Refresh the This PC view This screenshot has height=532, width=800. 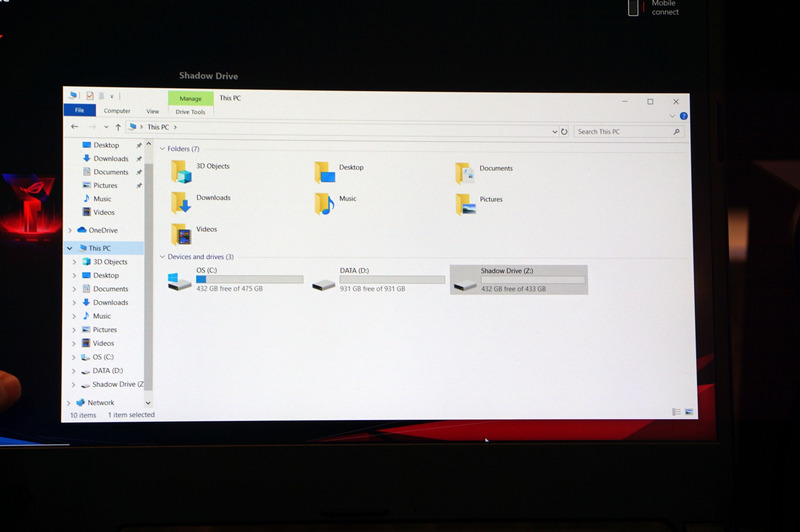(x=564, y=132)
